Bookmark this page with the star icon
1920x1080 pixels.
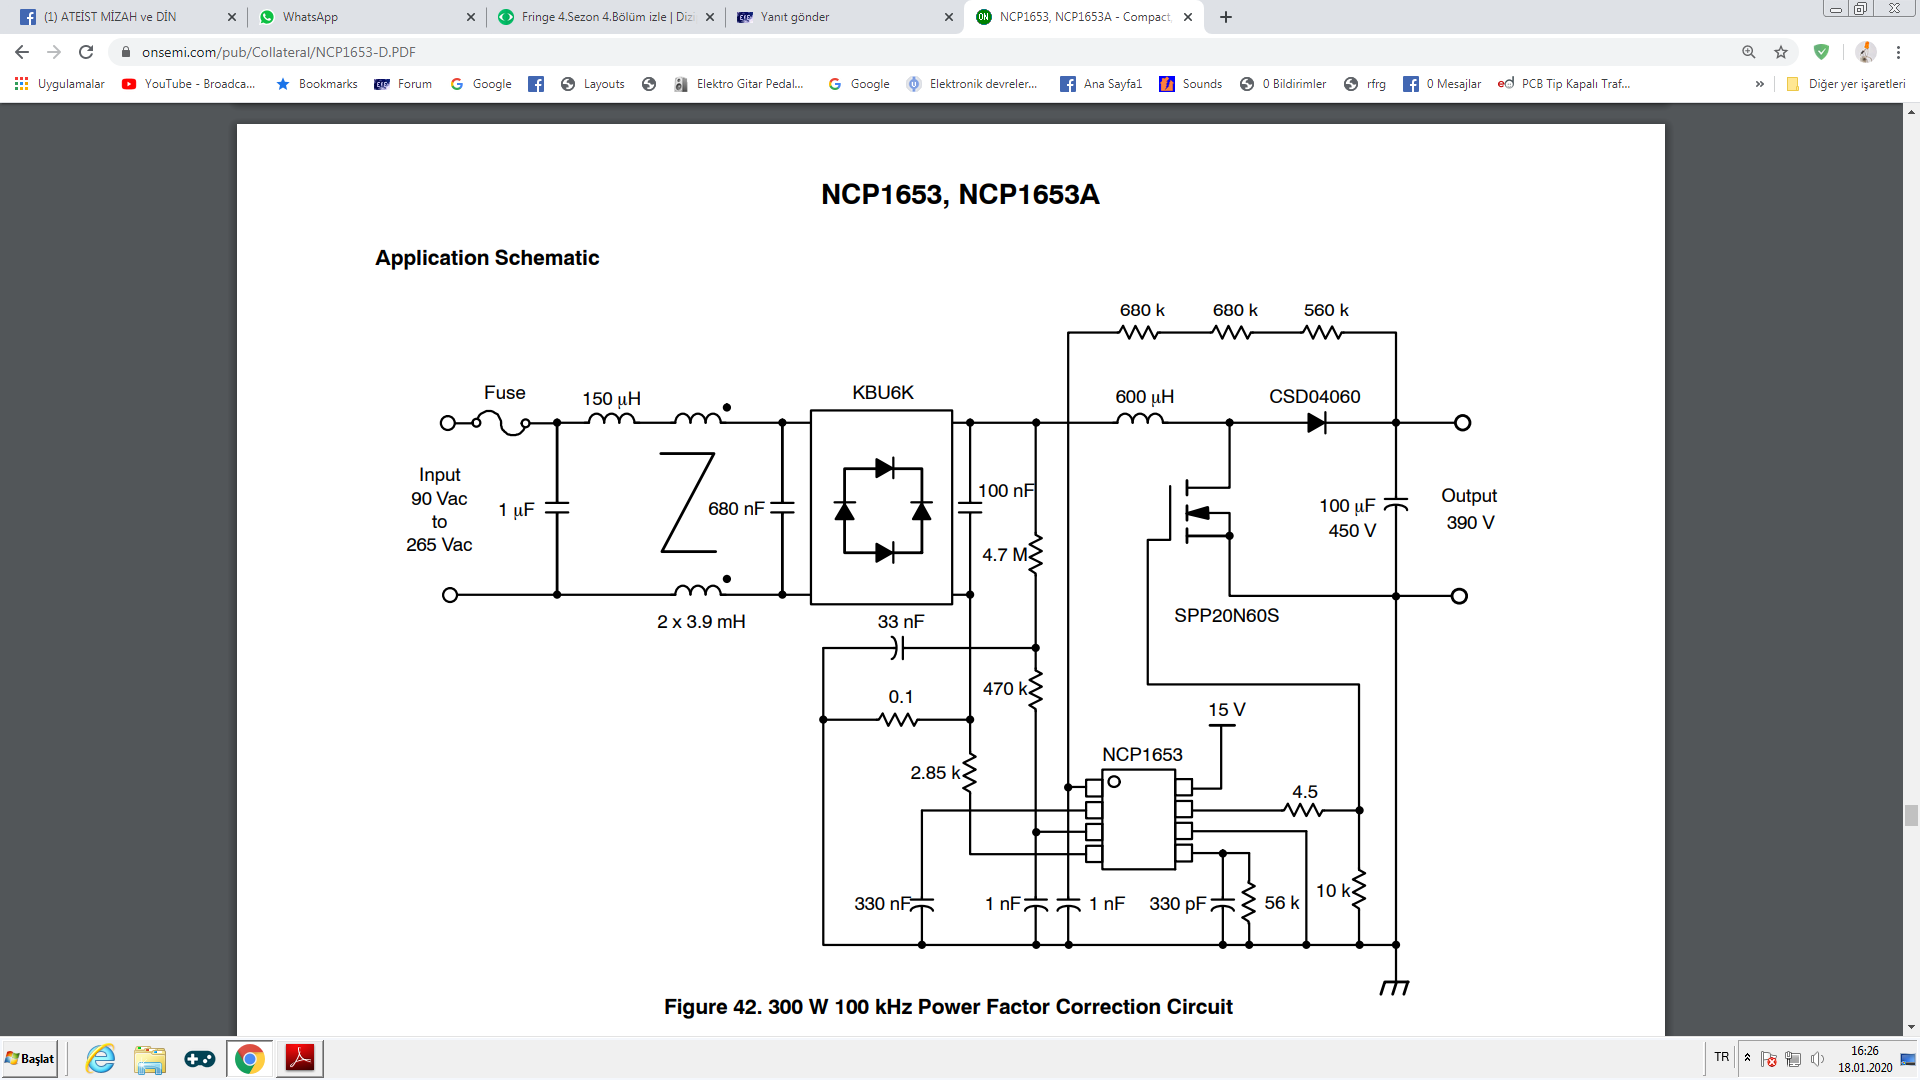[x=1781, y=52]
